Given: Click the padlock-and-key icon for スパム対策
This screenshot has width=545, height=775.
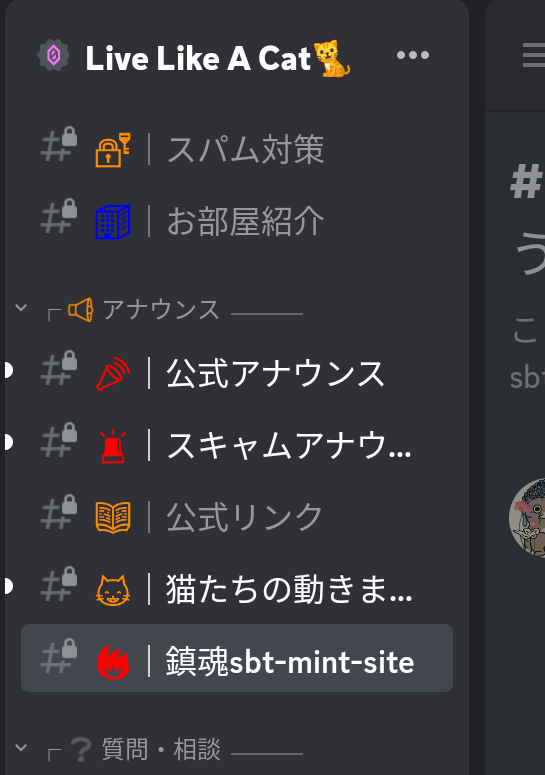Looking at the screenshot, I should 113,150.
